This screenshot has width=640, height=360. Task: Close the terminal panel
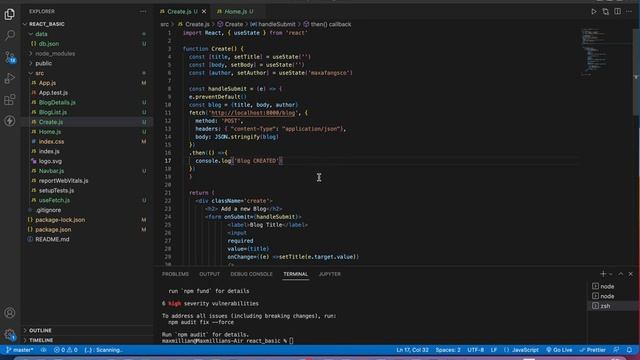(x=631, y=274)
